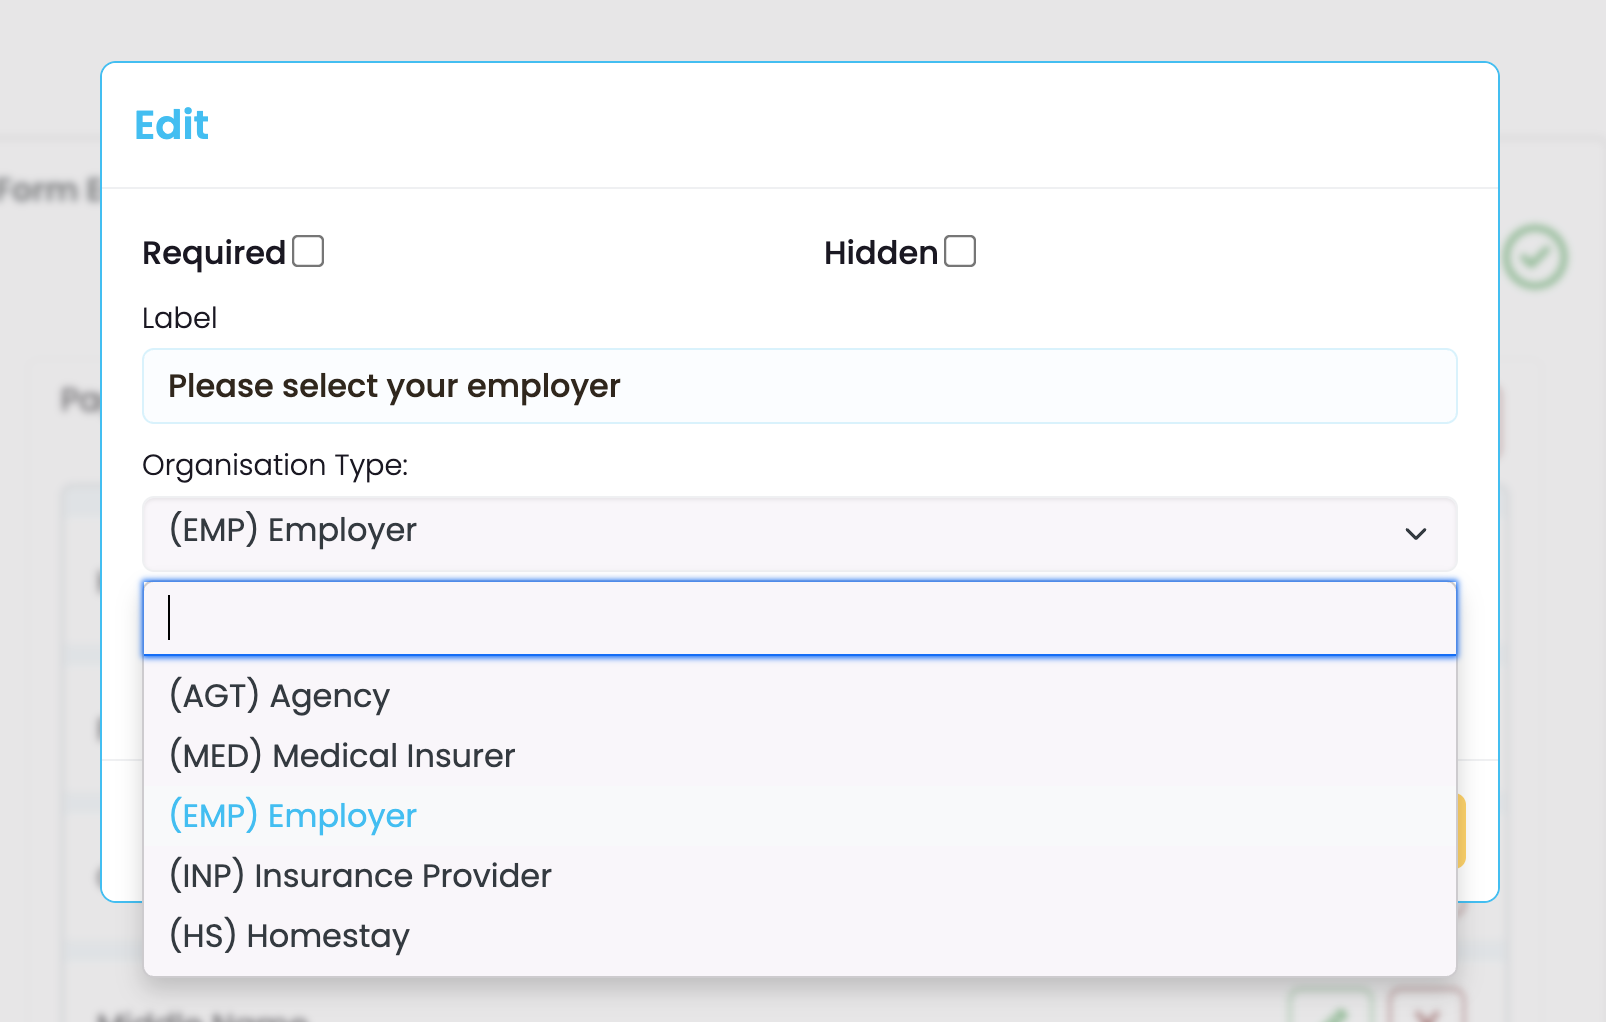The image size is (1606, 1022).
Task: Click the 'Label' field caption
Action: (179, 318)
